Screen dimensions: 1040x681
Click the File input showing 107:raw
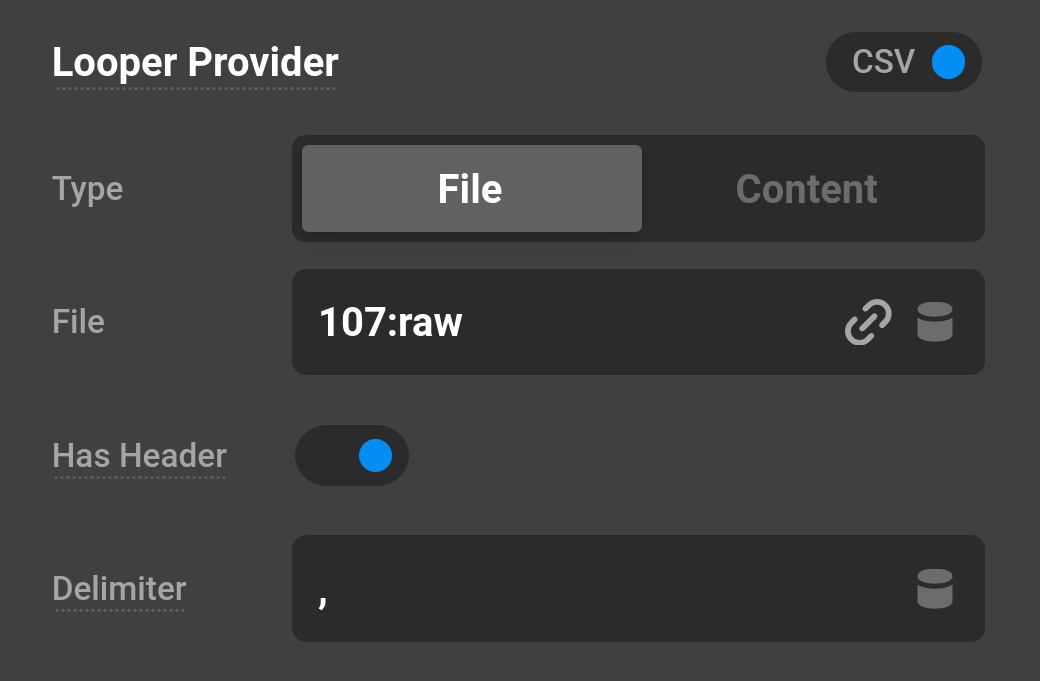click(x=600, y=322)
